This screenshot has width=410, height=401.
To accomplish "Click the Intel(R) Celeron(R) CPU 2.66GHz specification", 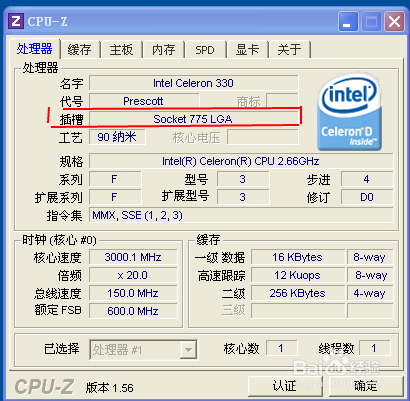I will tap(241, 161).
